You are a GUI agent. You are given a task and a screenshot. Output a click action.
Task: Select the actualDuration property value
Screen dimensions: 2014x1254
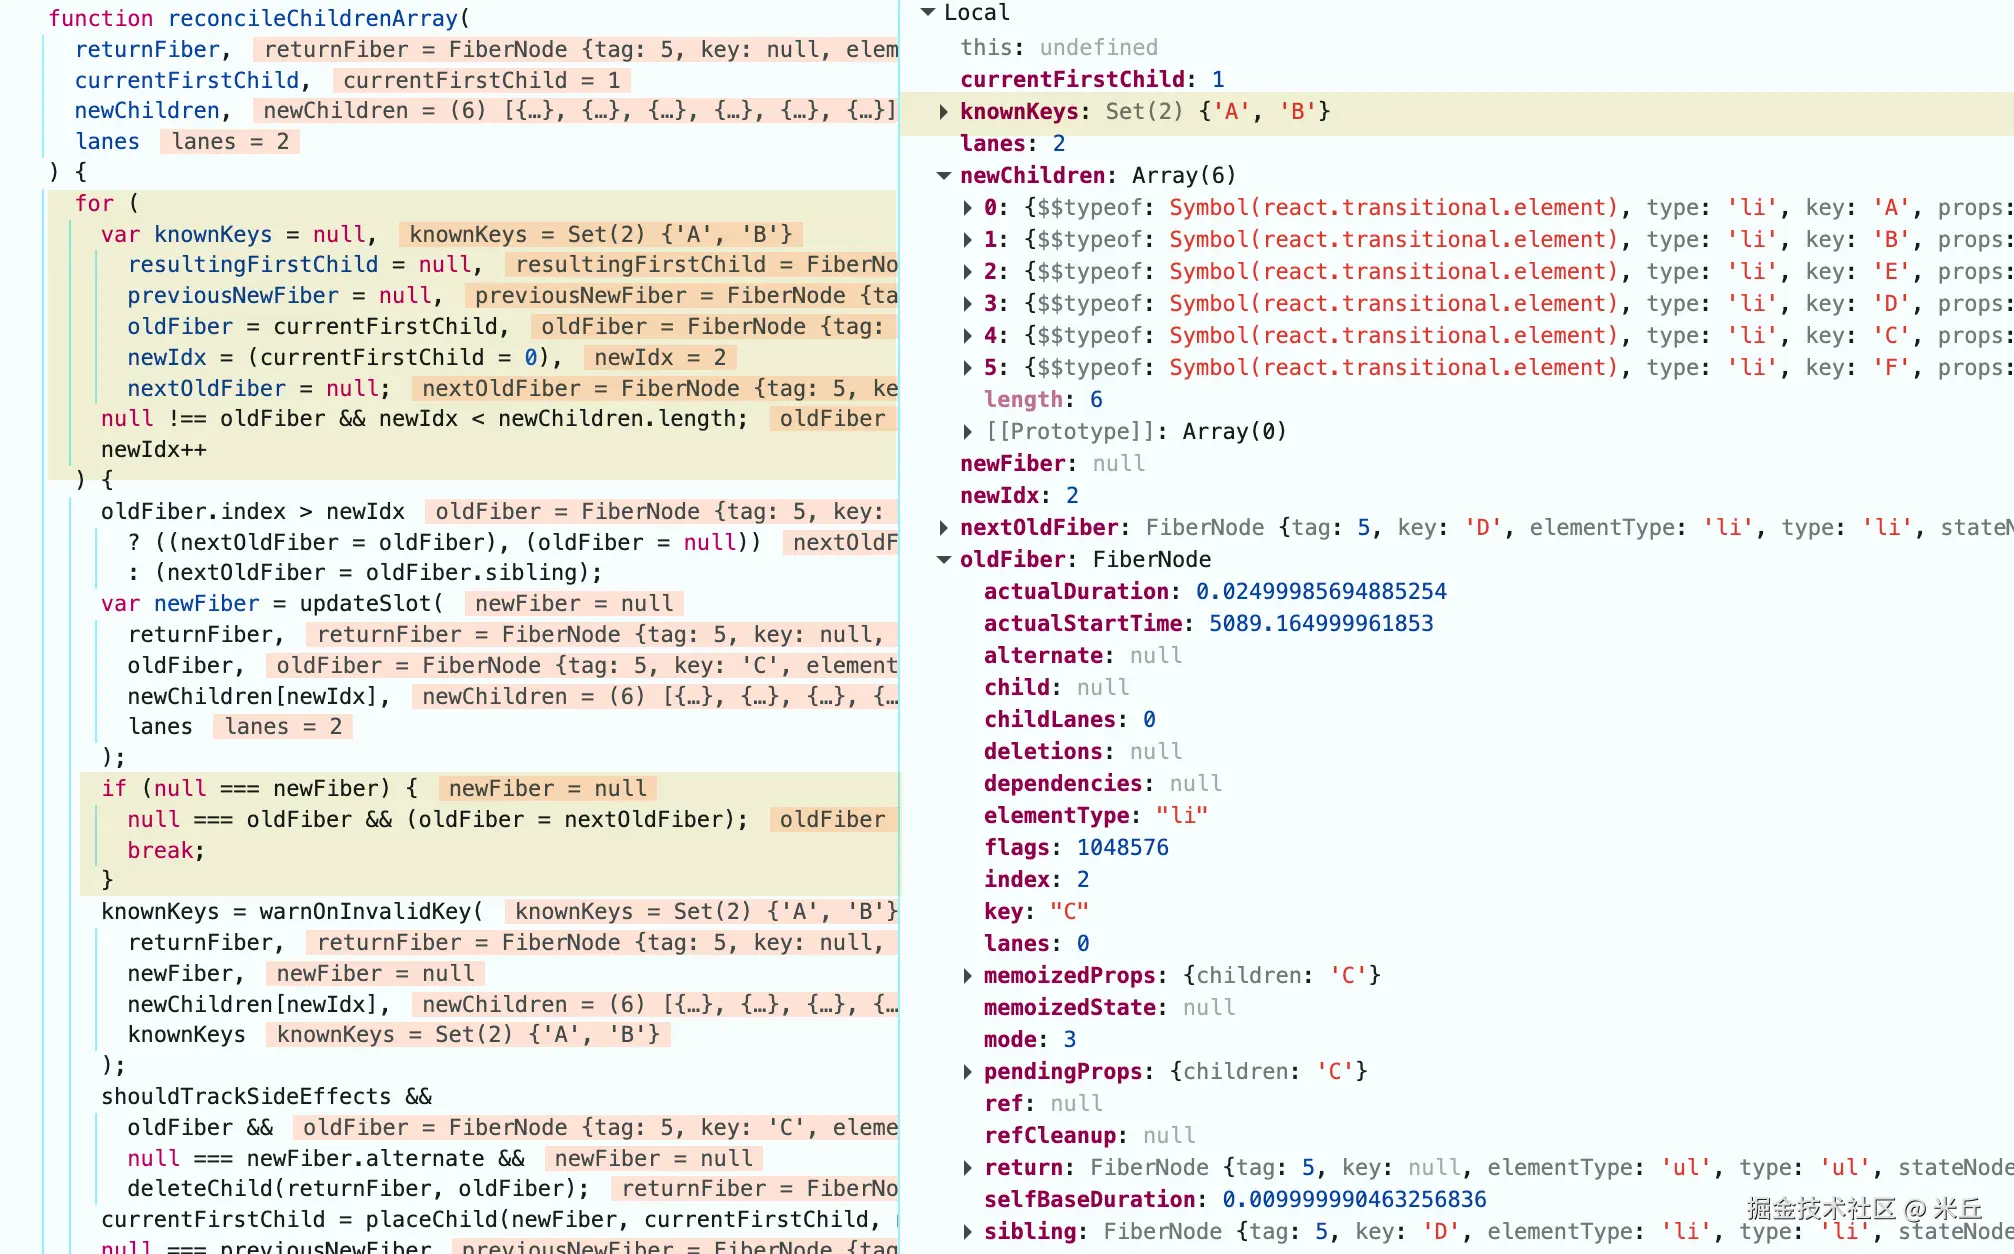[1320, 591]
